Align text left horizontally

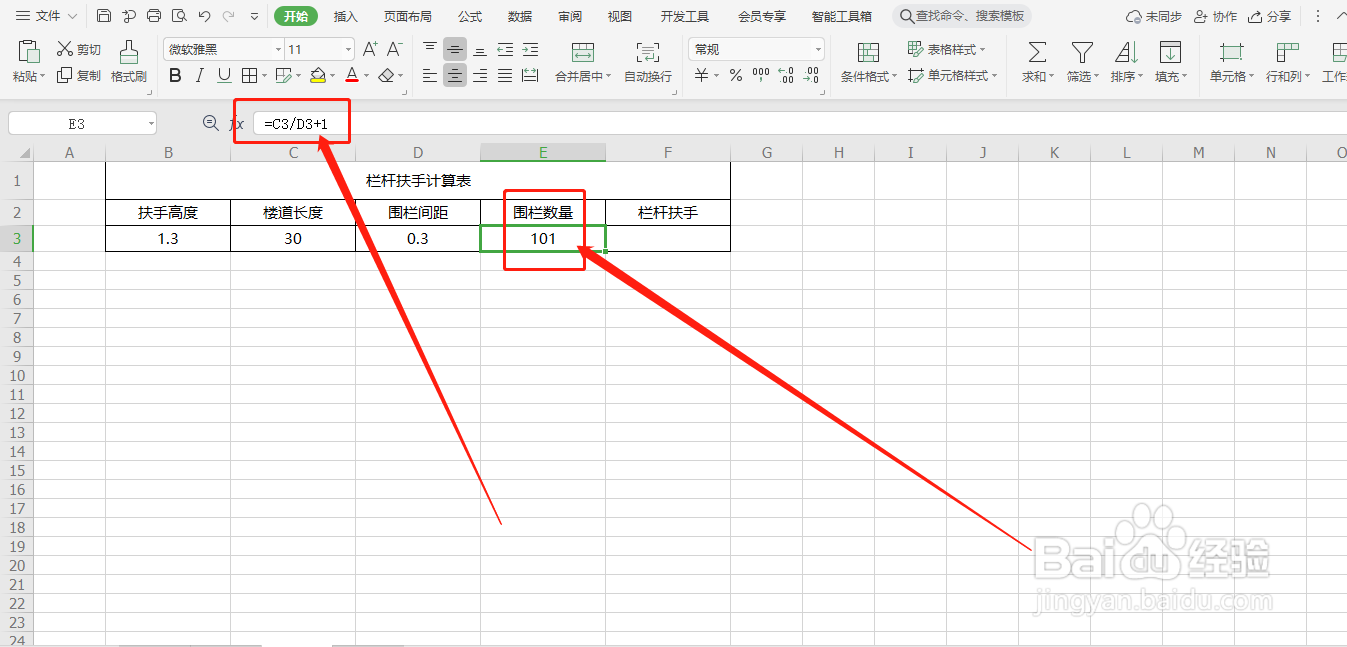tap(430, 75)
